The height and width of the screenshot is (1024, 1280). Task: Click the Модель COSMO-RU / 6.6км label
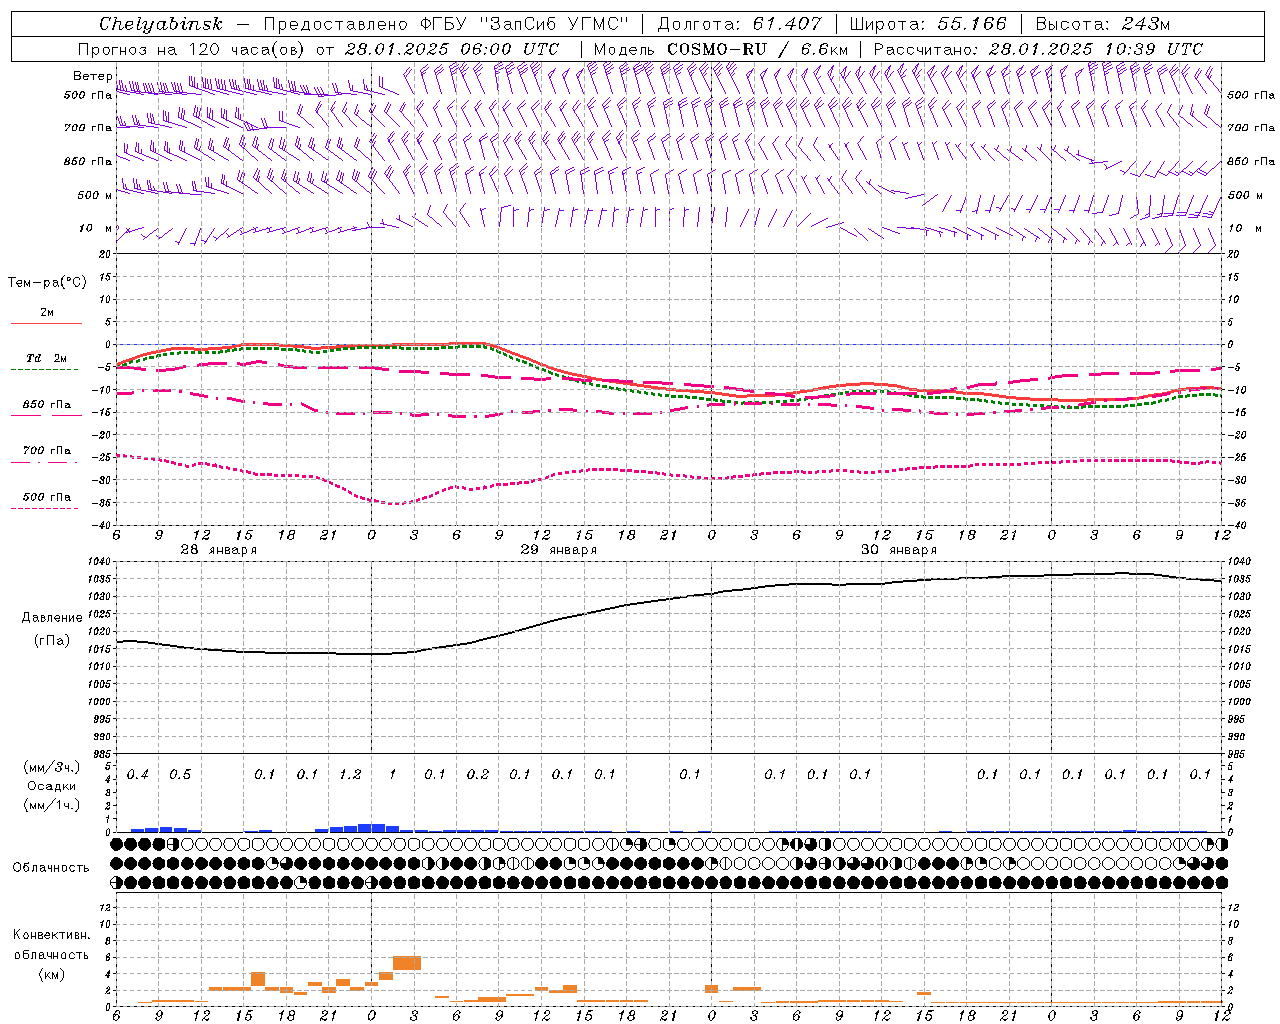(x=721, y=49)
